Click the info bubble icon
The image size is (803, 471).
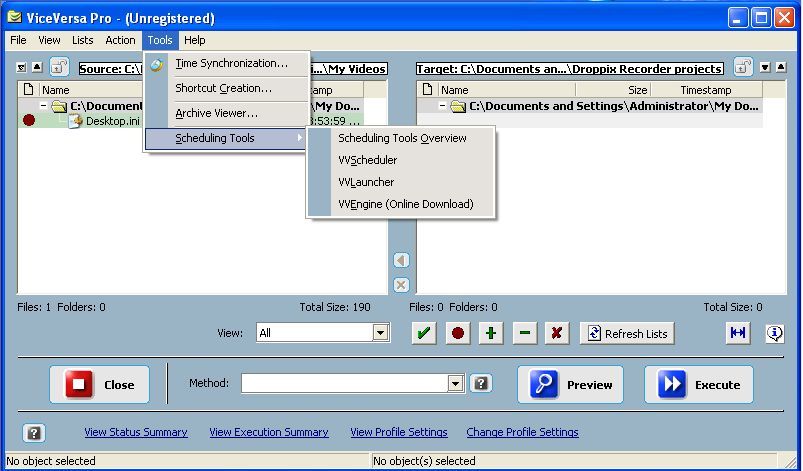click(775, 333)
